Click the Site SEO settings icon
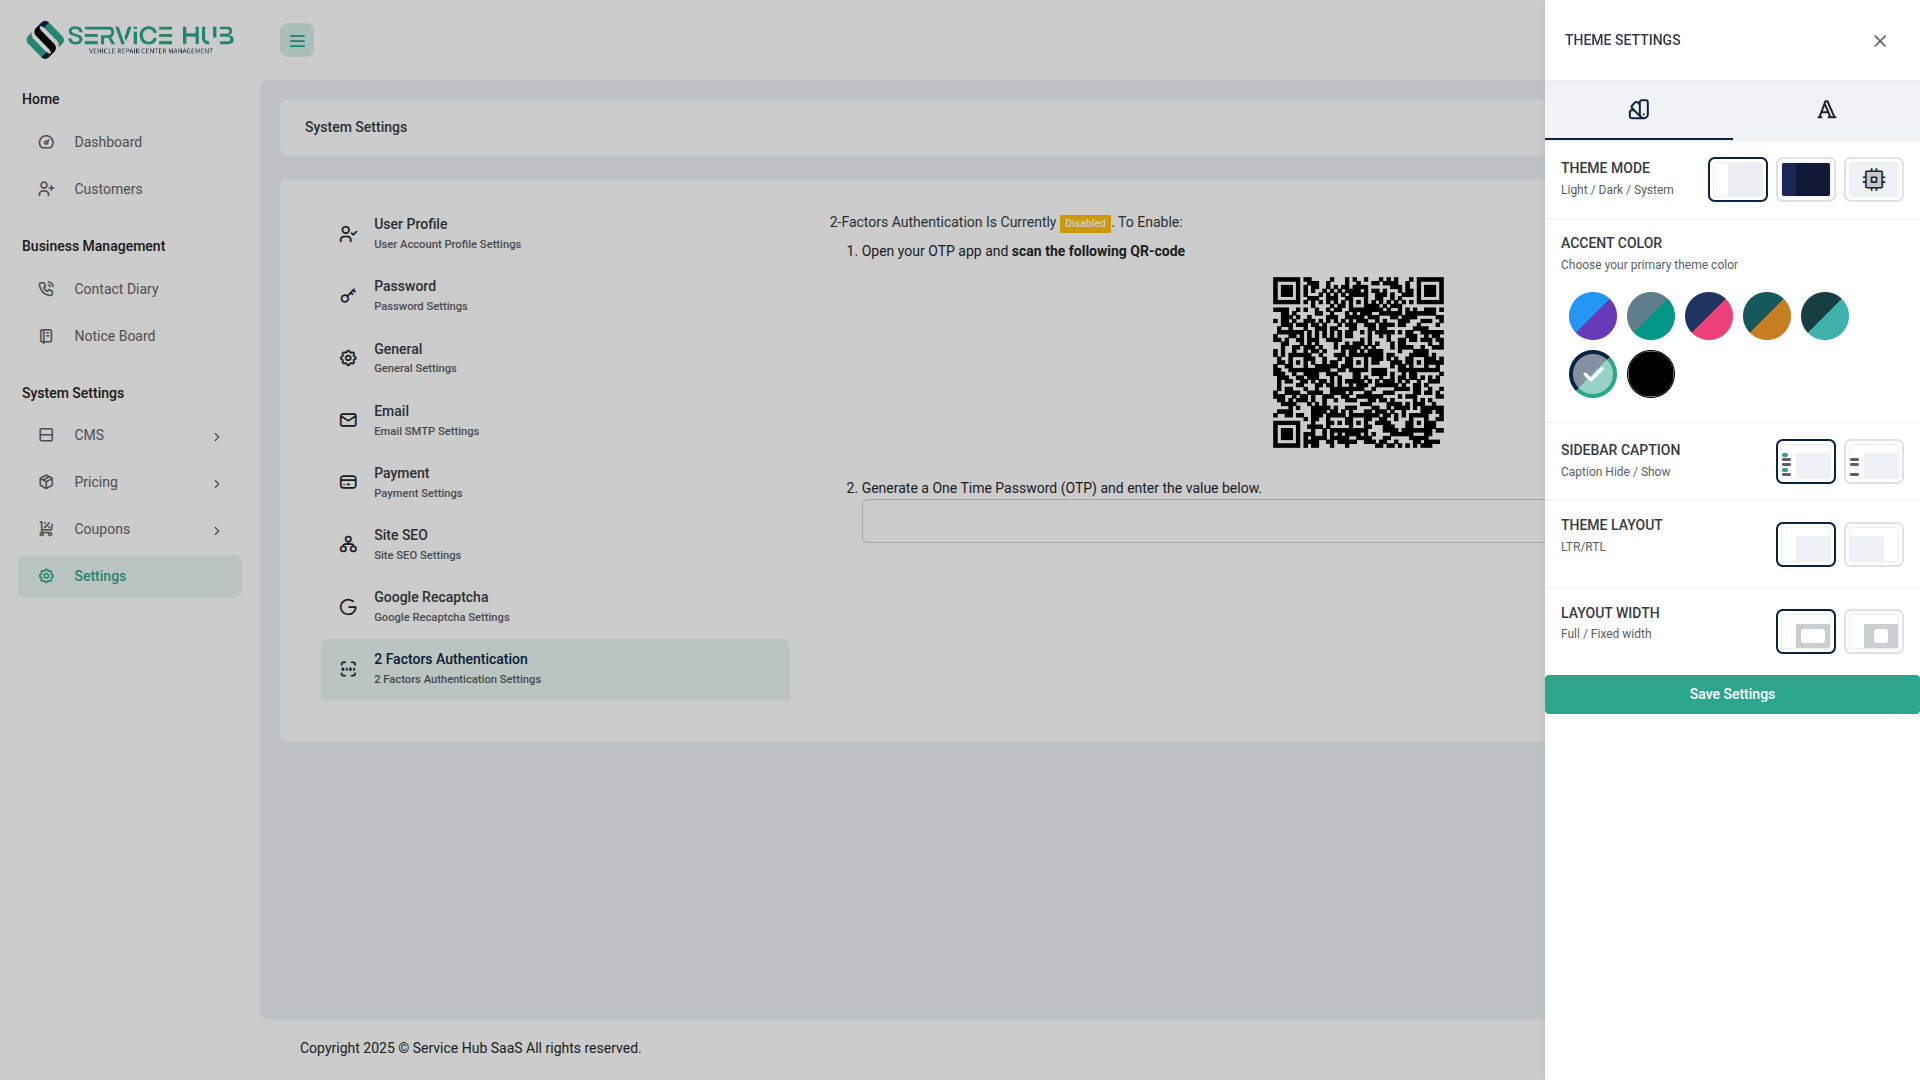Image resolution: width=1920 pixels, height=1080 pixels. point(348,544)
